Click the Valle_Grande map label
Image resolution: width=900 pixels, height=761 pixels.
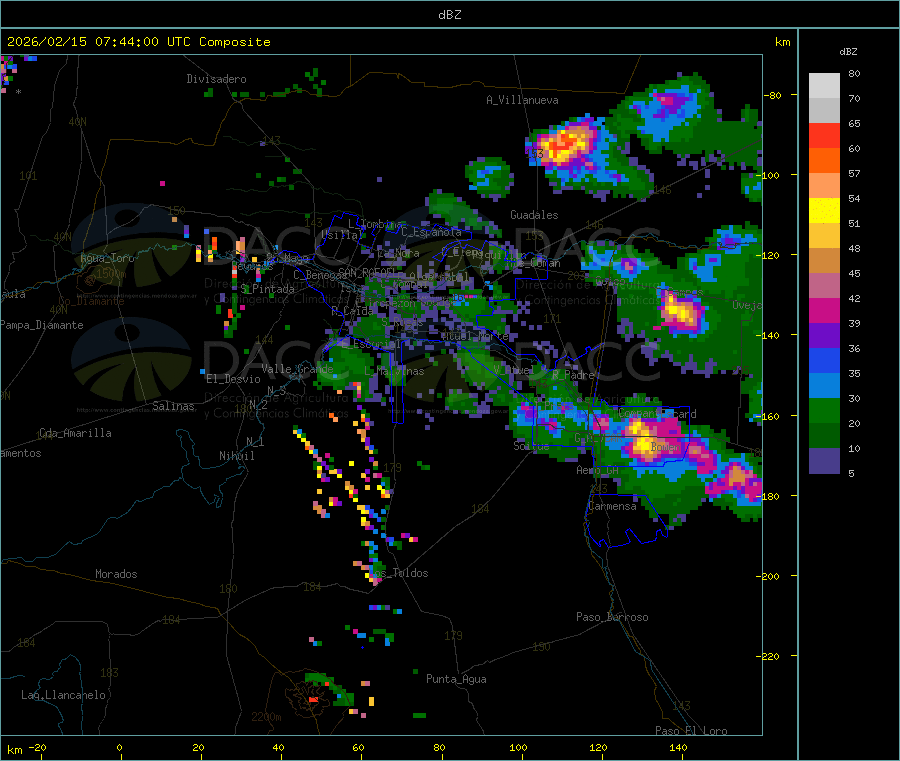coord(297,368)
